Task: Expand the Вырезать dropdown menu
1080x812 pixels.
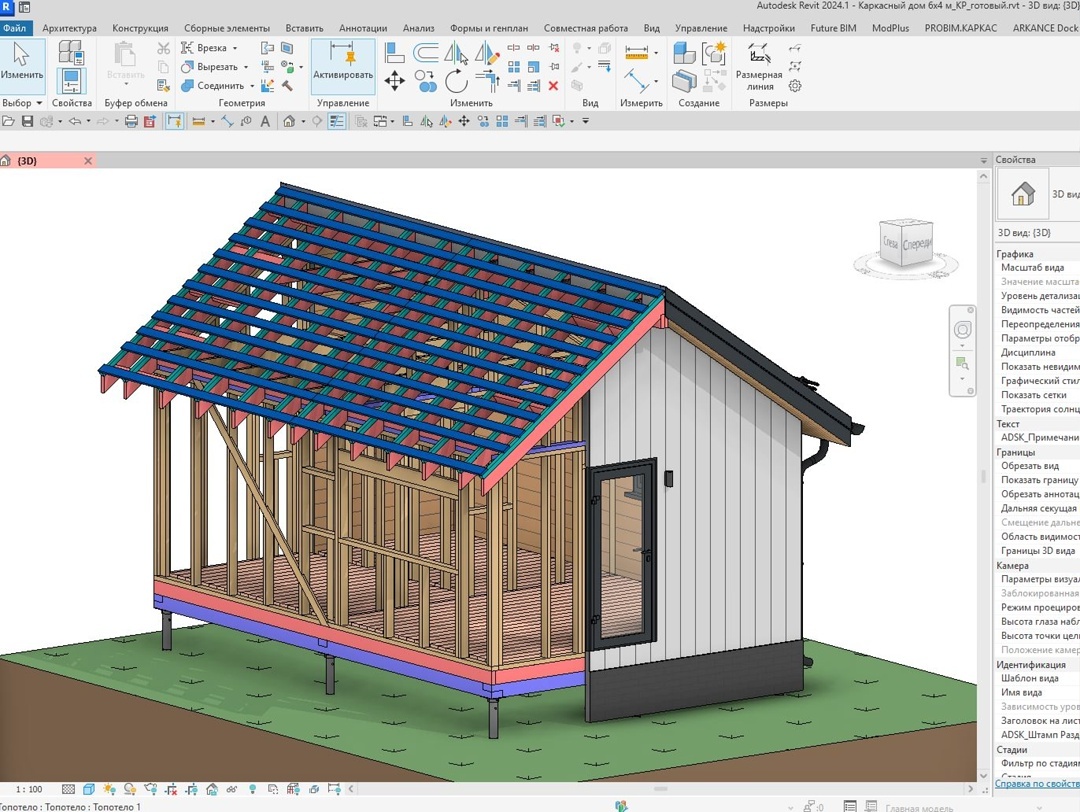Action: click(x=248, y=66)
